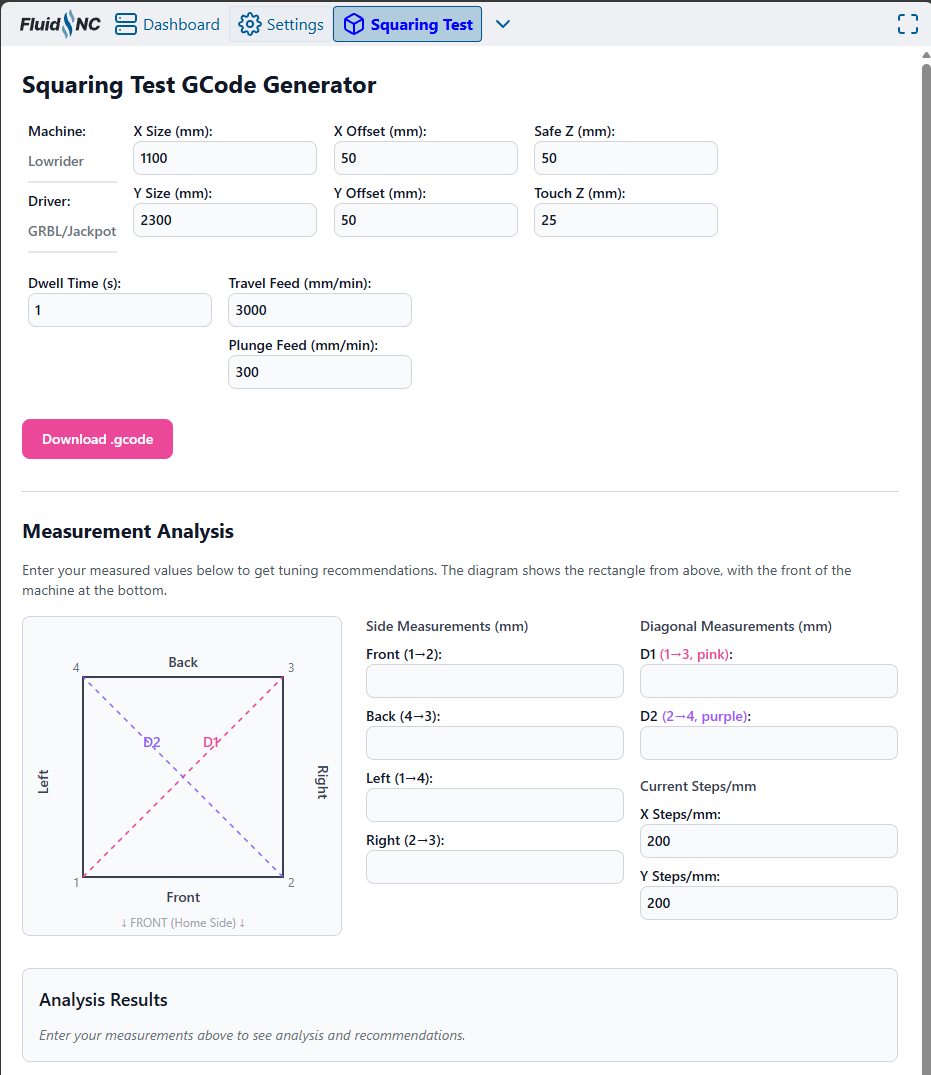The width and height of the screenshot is (931, 1075).
Task: Select the Dwell Time field
Action: click(120, 310)
